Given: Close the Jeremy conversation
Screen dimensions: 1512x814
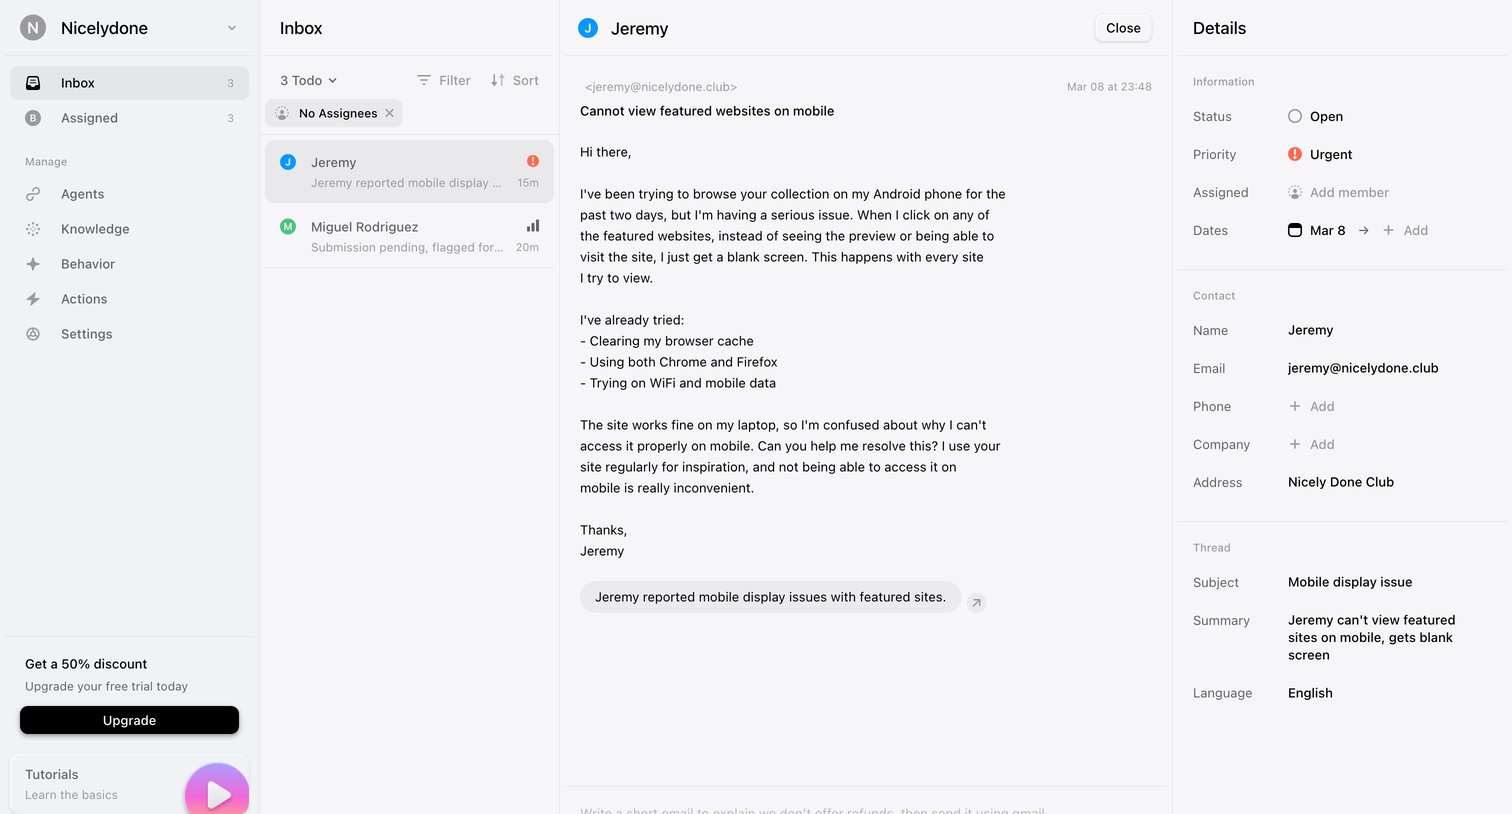Looking at the screenshot, I should click(1123, 28).
